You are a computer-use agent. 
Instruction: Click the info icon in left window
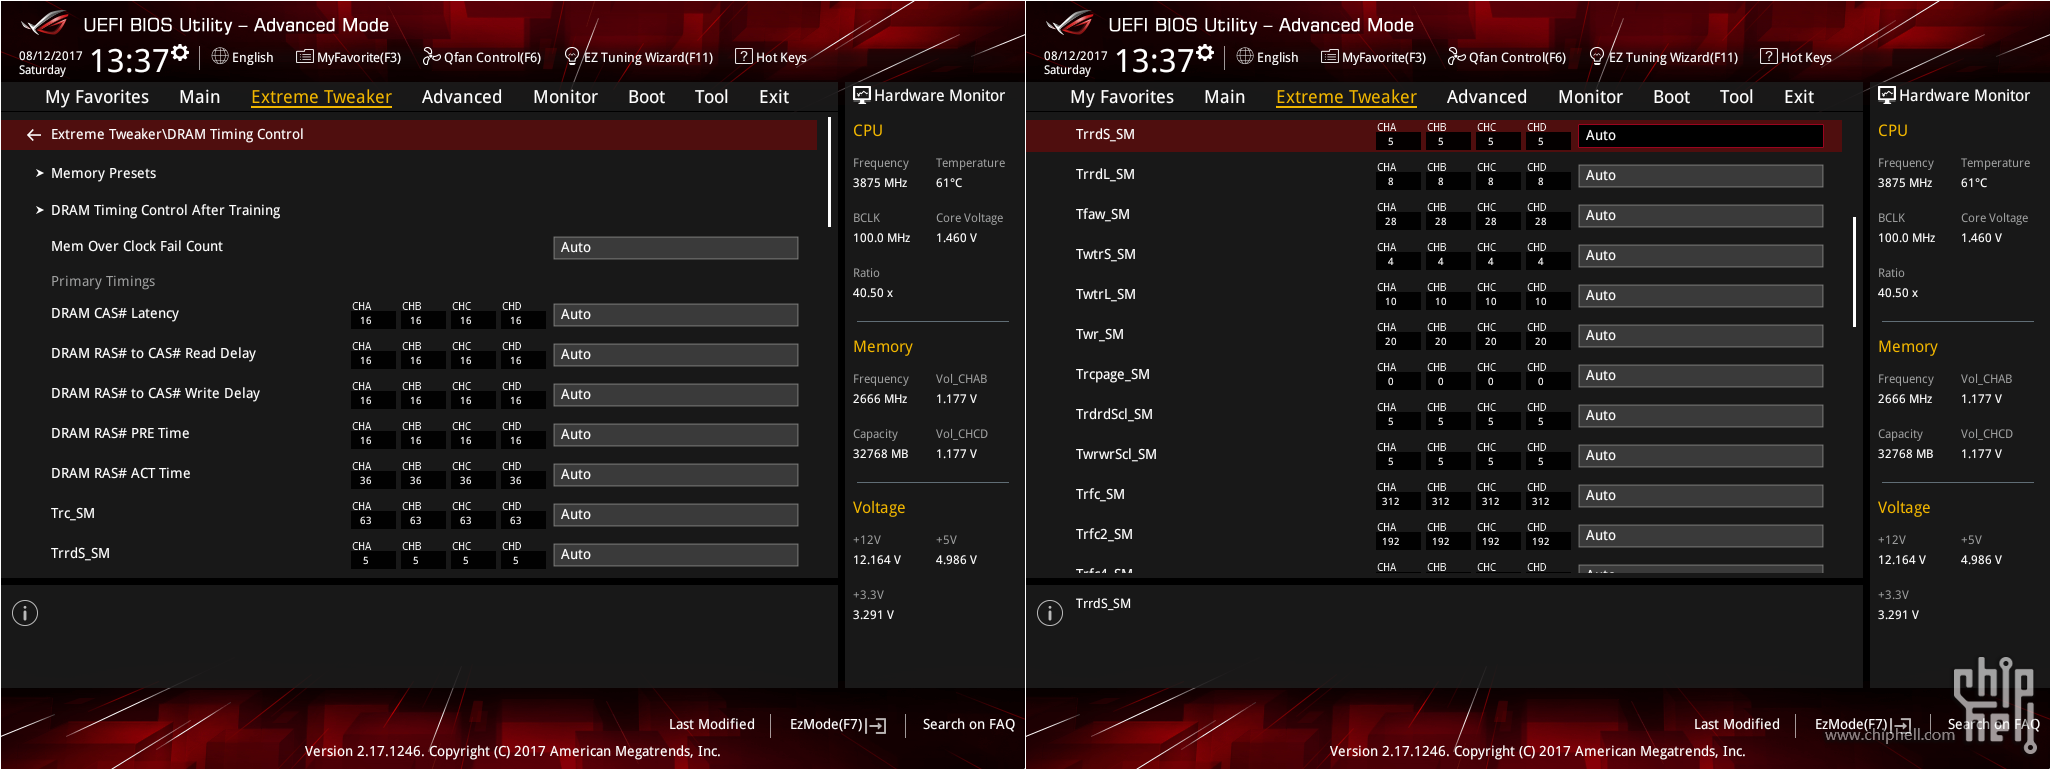coord(25,613)
